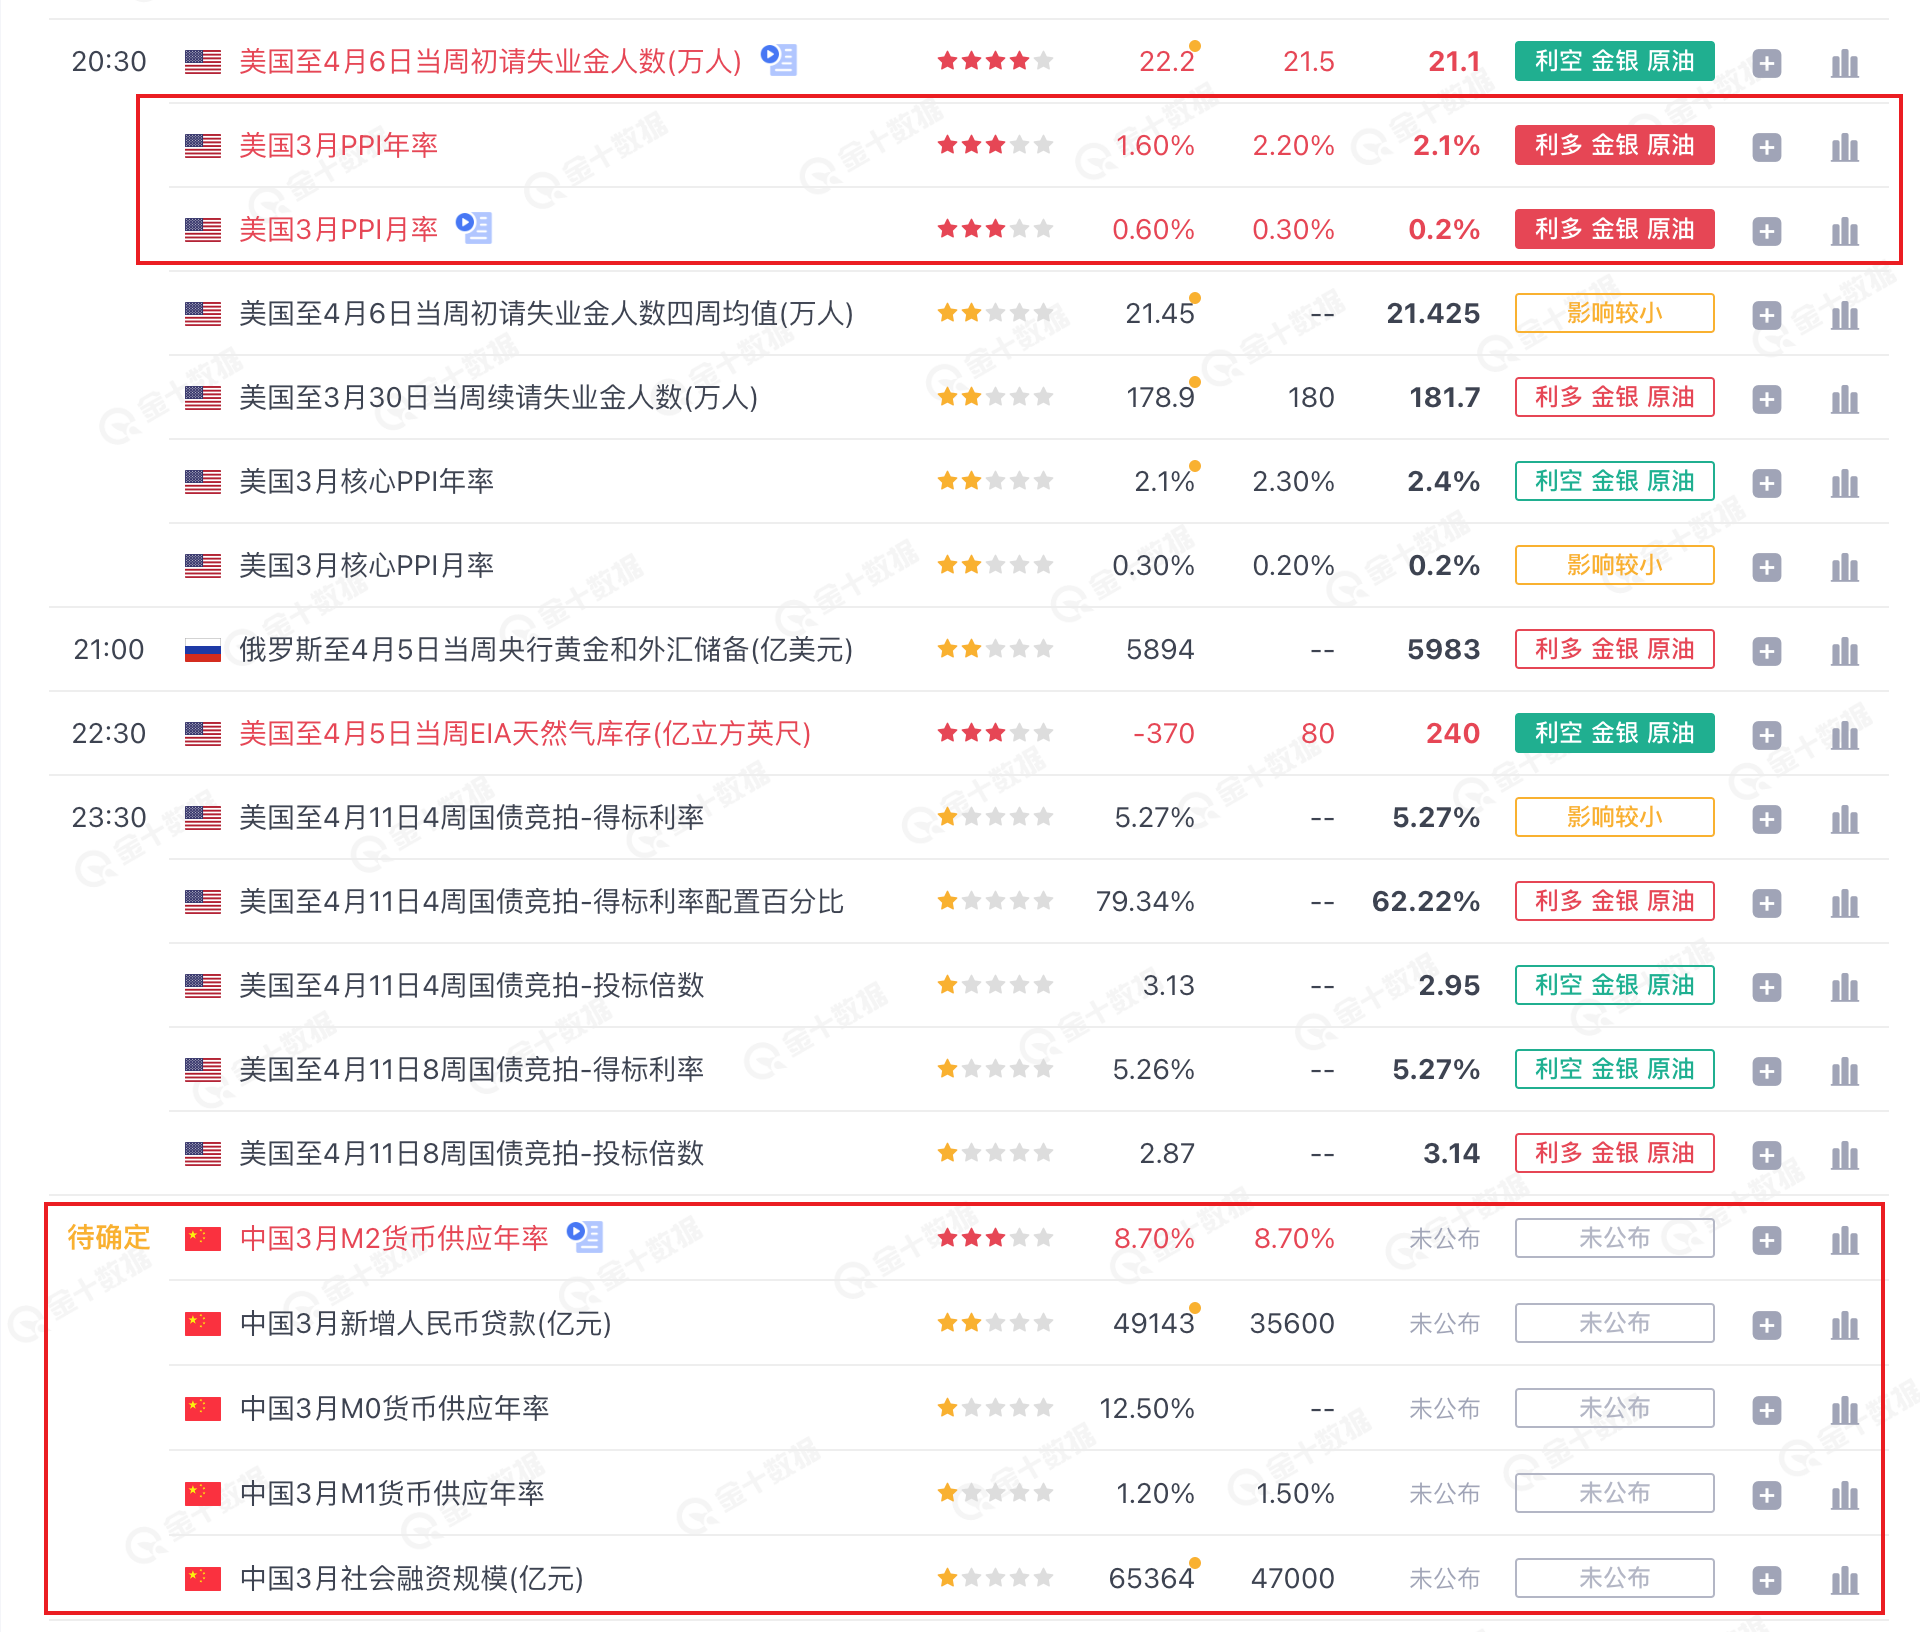
Task: Open the 美国至4月5日当周EIA天然气库存 link
Action: pyautogui.click(x=524, y=734)
